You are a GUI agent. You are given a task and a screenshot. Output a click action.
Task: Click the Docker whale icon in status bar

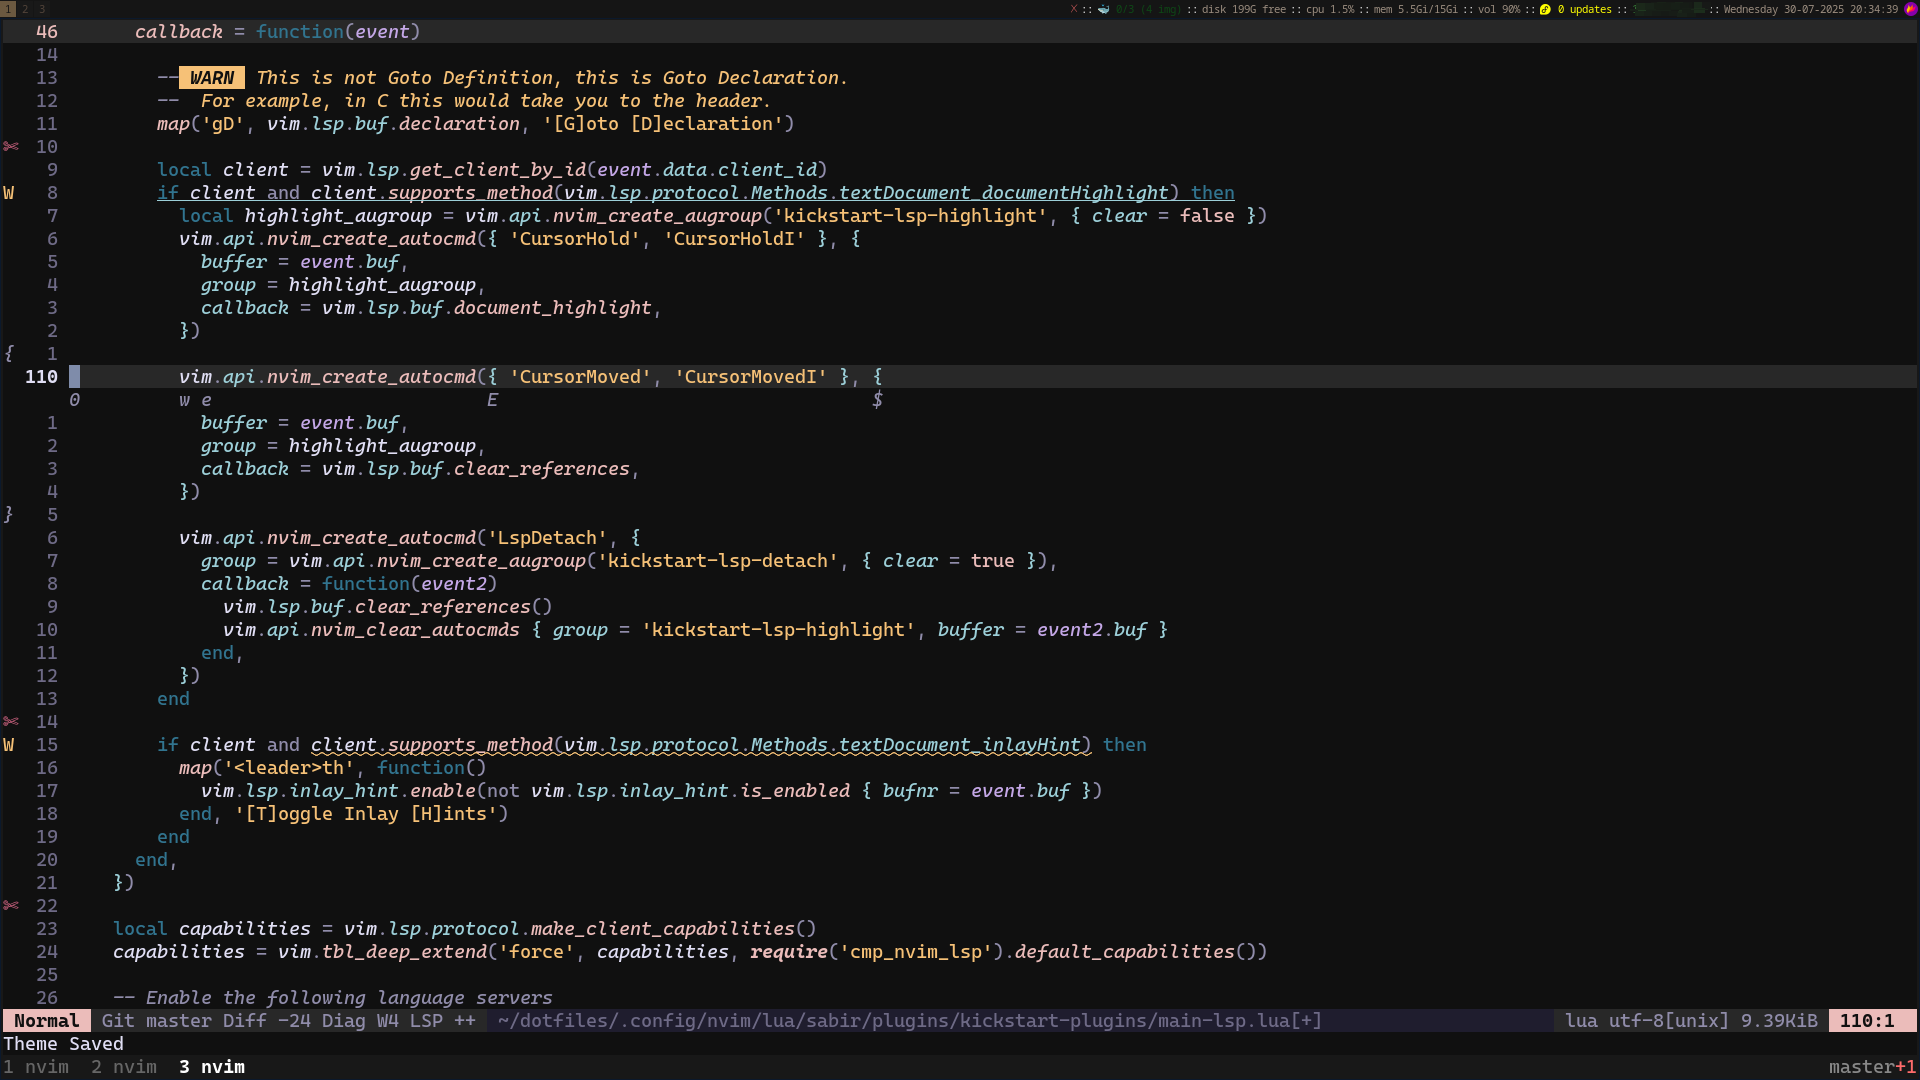[x=1104, y=9]
